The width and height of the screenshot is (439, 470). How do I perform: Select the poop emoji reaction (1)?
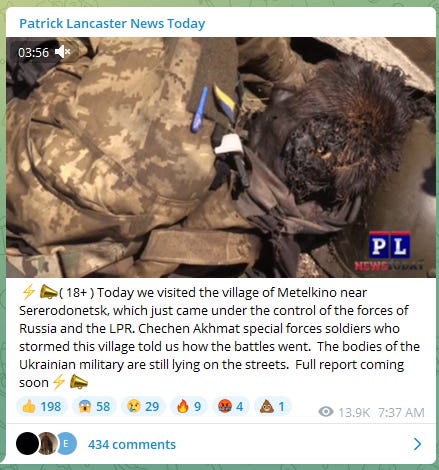(x=273, y=406)
